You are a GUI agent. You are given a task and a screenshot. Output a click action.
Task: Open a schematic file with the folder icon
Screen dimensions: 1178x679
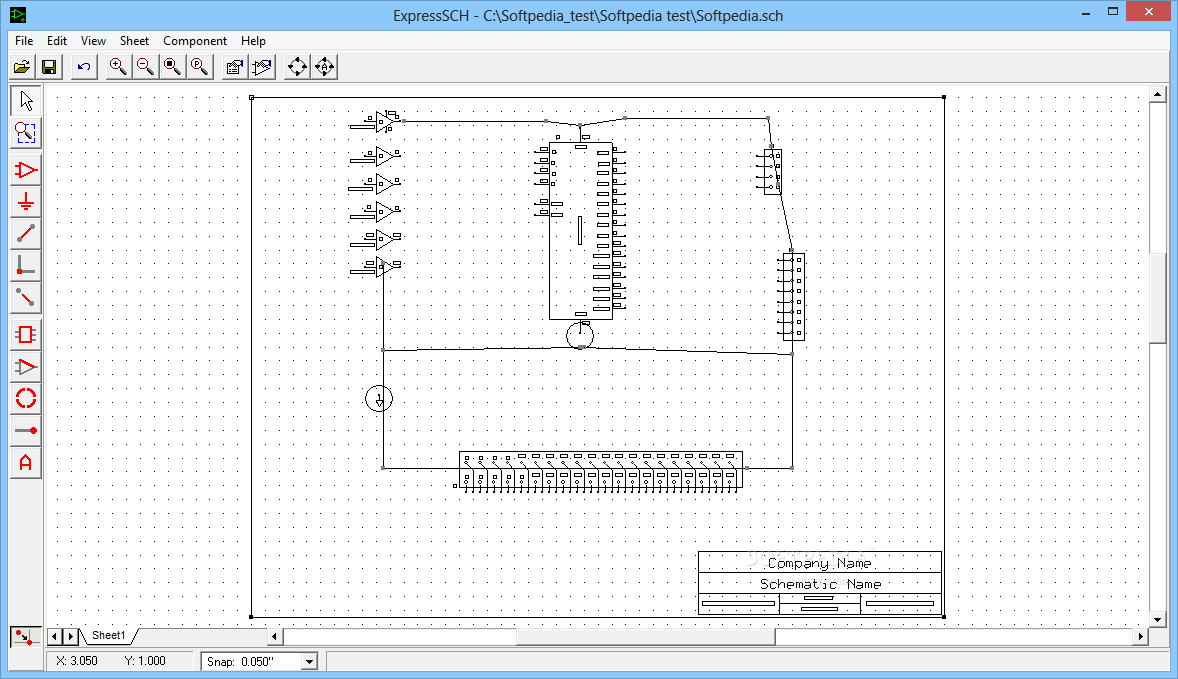click(22, 67)
